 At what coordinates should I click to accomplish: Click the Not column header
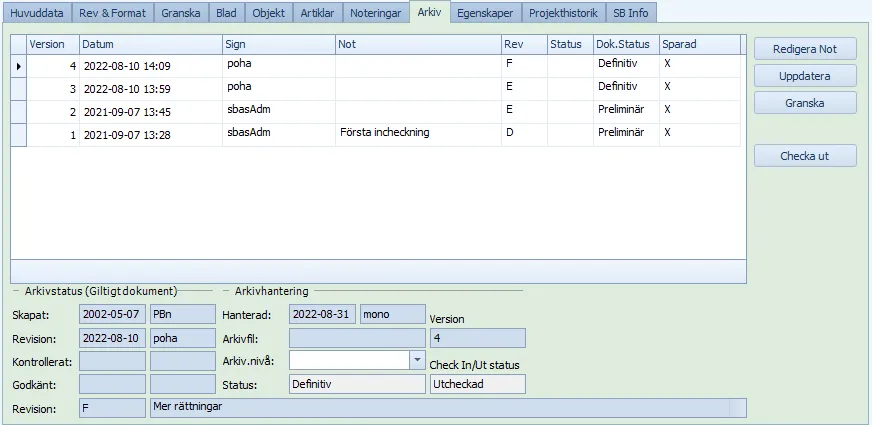coord(418,45)
